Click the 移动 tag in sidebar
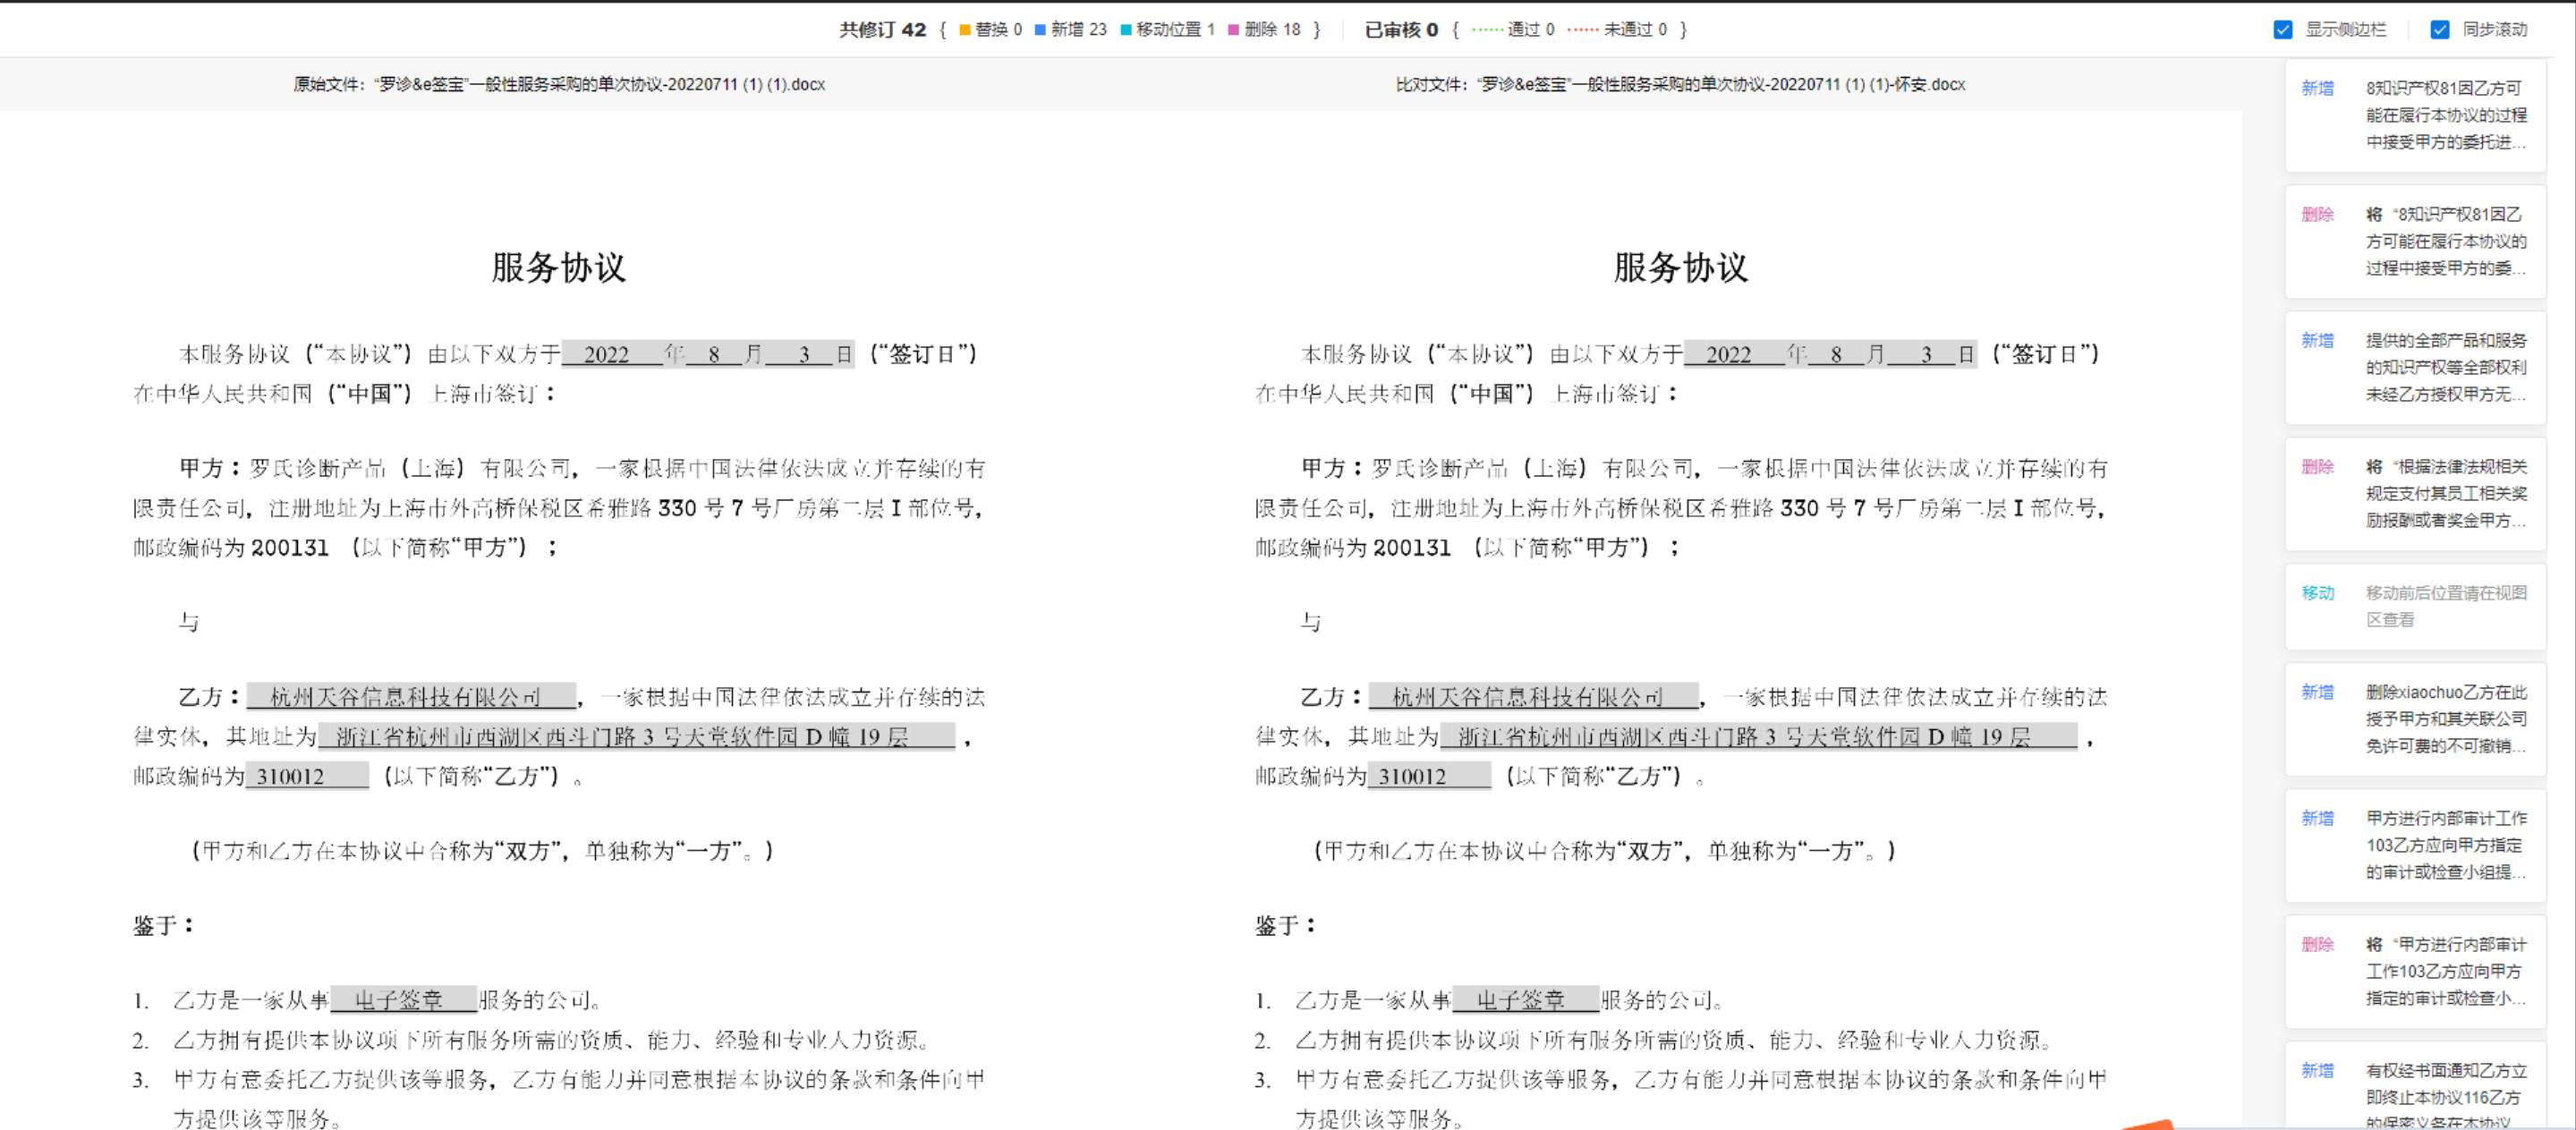The width and height of the screenshot is (2576, 1130). 2317,593
